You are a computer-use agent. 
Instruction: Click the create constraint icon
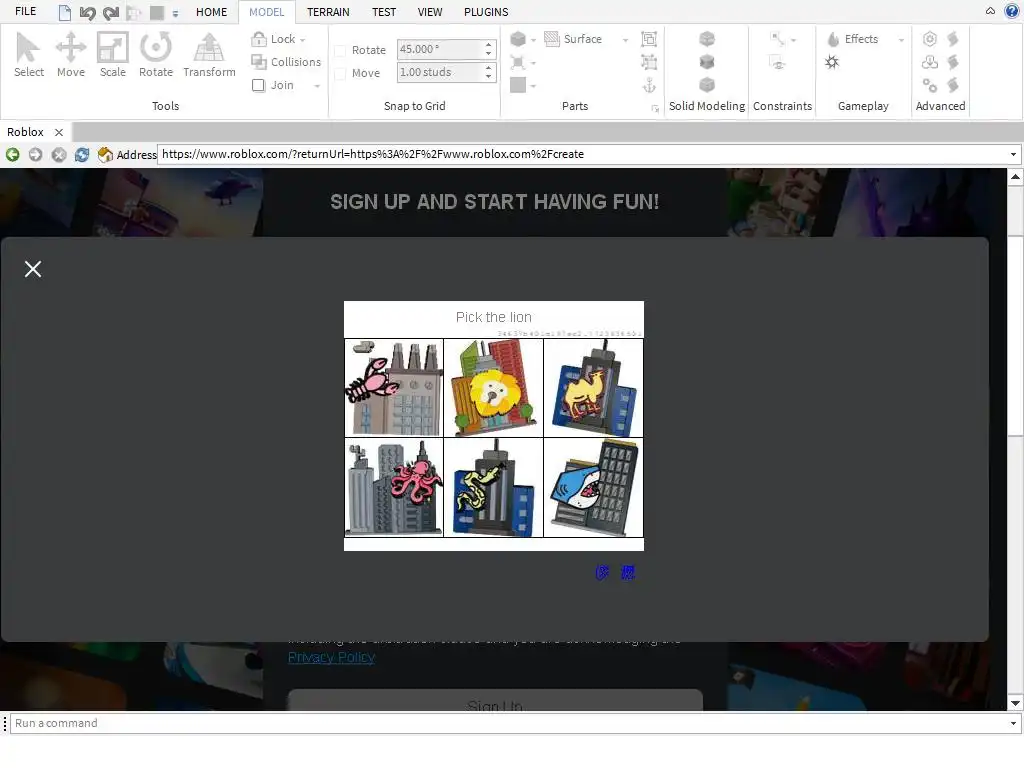point(777,39)
